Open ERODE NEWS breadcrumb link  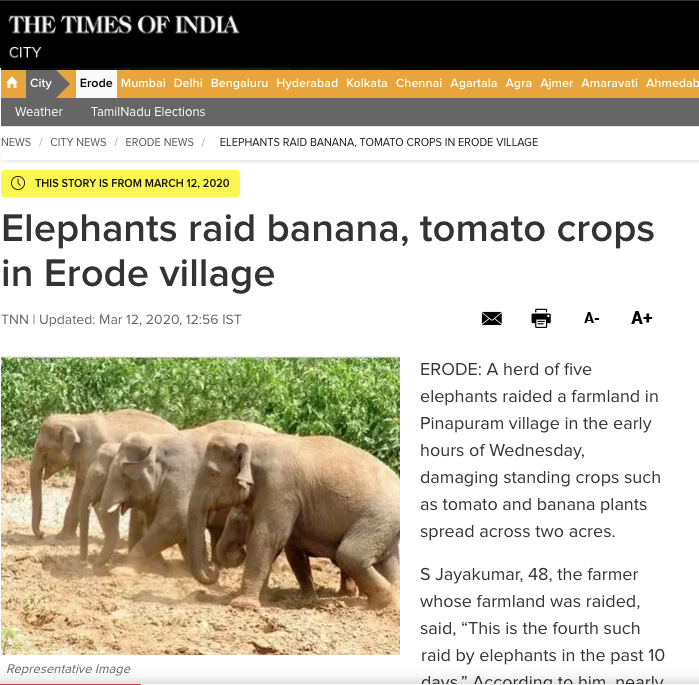[x=159, y=142]
